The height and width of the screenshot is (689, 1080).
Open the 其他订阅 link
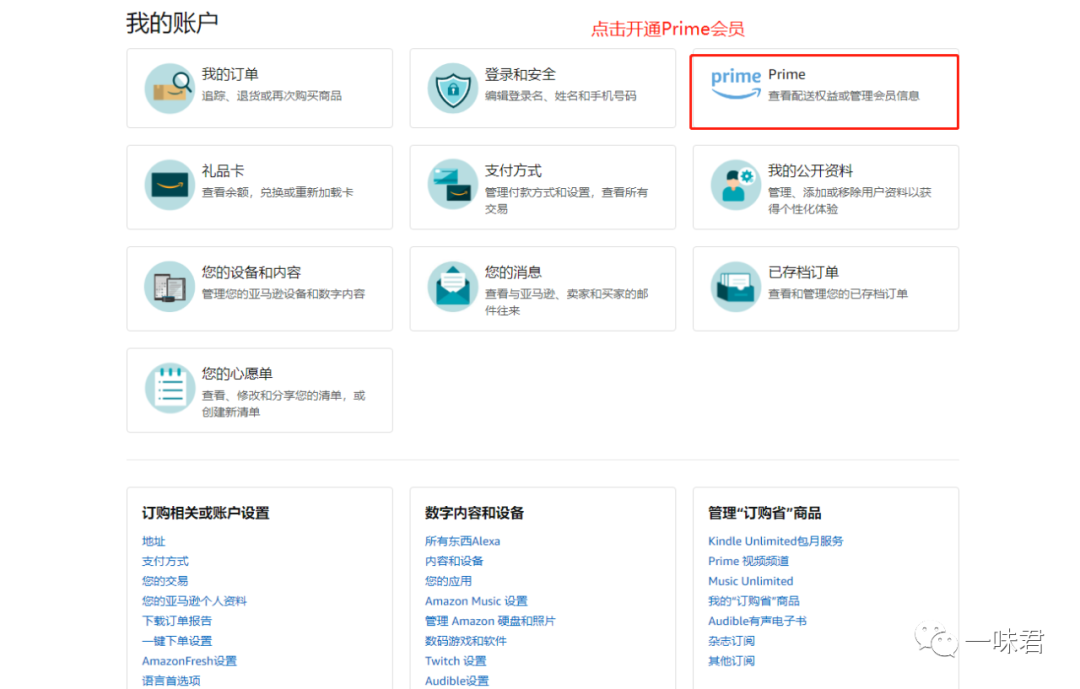731,661
